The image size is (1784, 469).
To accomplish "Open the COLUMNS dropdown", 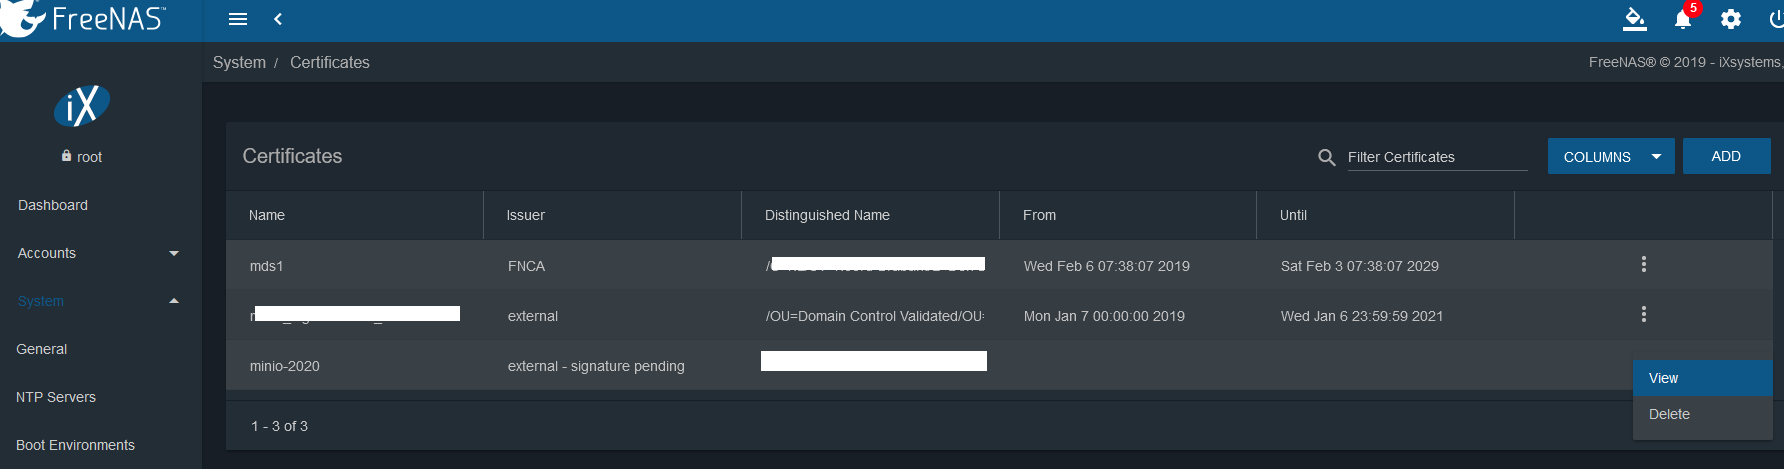I will click(1611, 156).
